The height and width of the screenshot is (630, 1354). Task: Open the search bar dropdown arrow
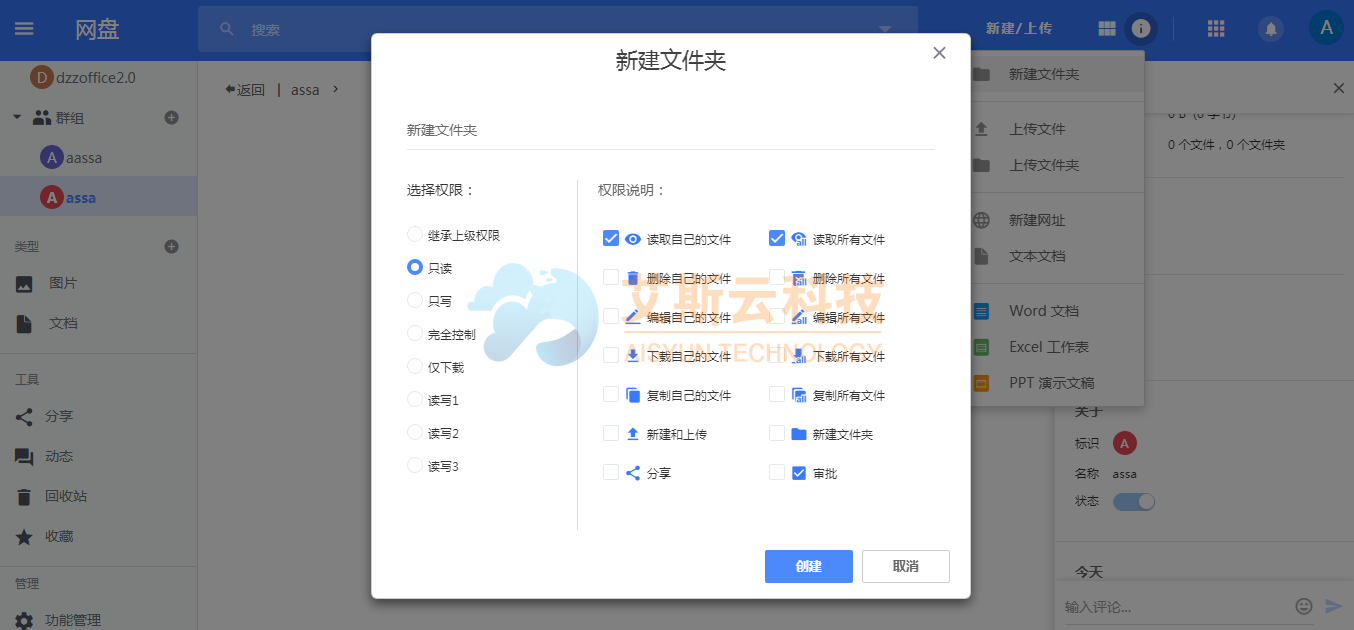[883, 28]
